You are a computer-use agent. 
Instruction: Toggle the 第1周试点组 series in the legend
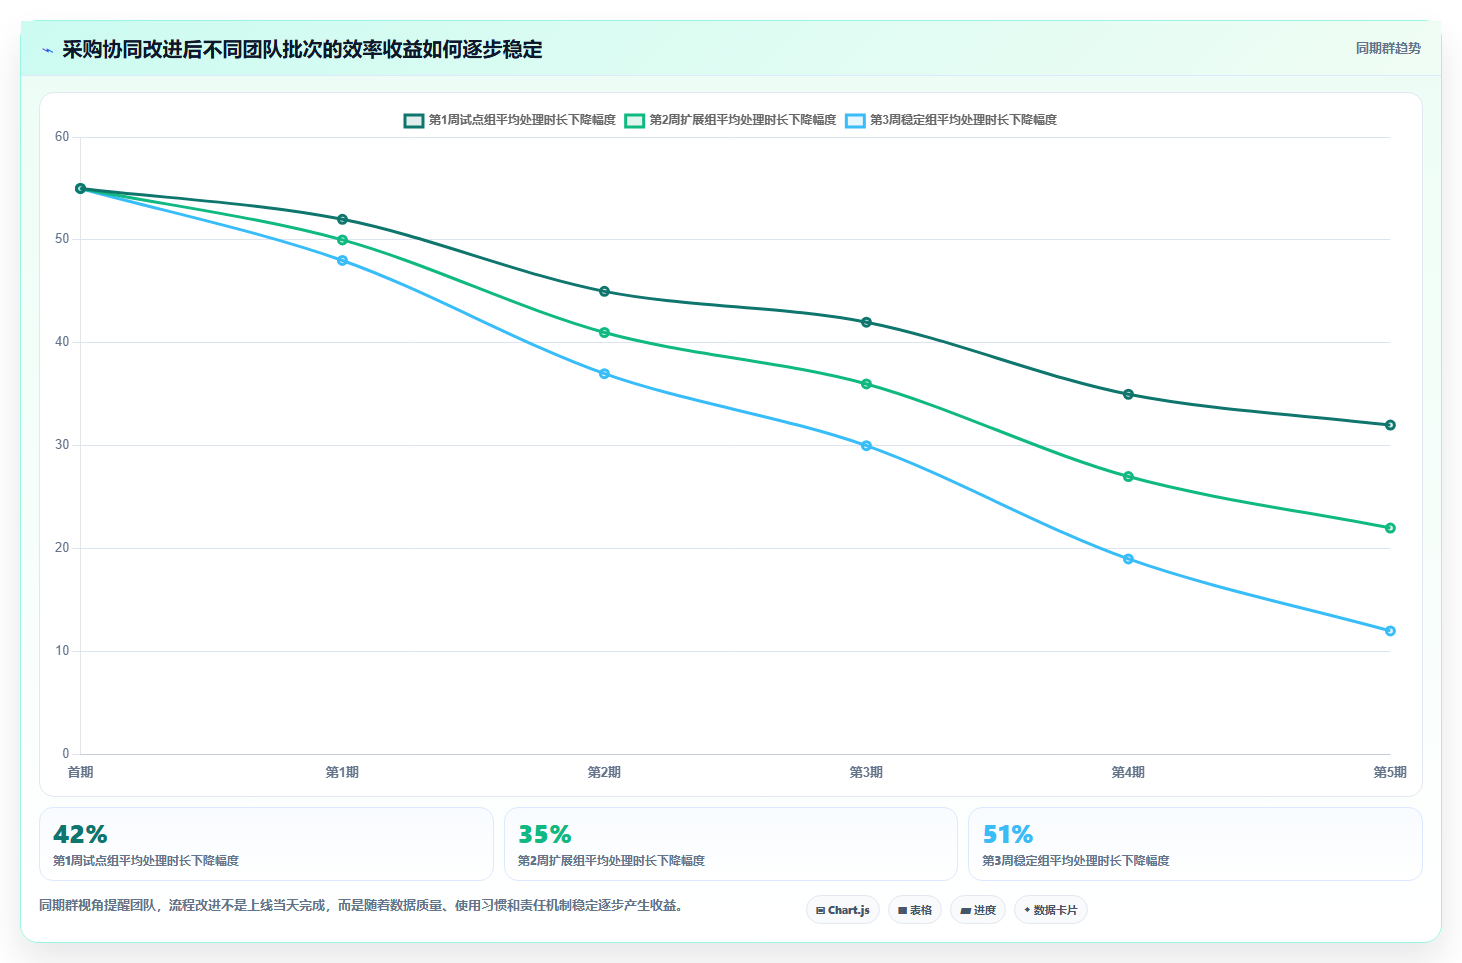pos(510,120)
